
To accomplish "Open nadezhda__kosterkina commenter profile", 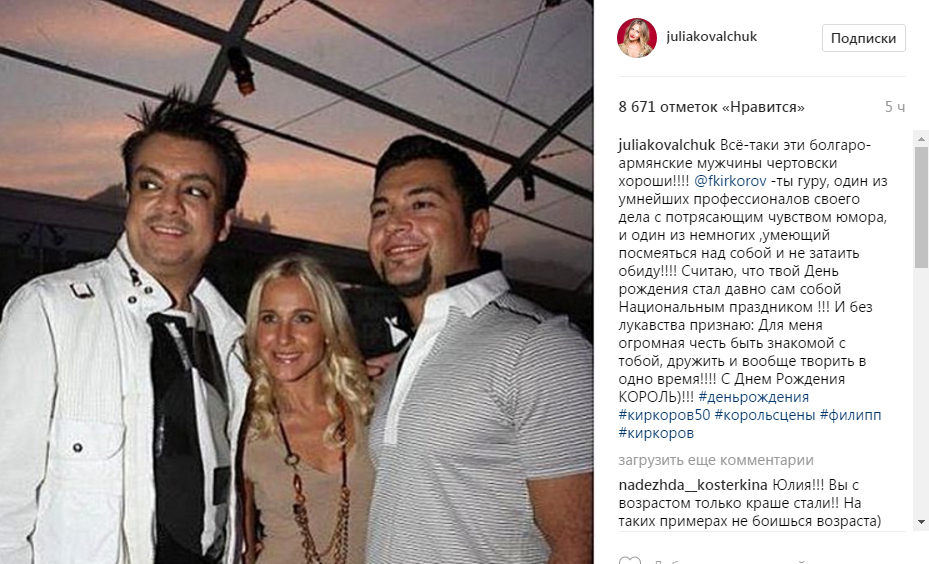I will (693, 485).
